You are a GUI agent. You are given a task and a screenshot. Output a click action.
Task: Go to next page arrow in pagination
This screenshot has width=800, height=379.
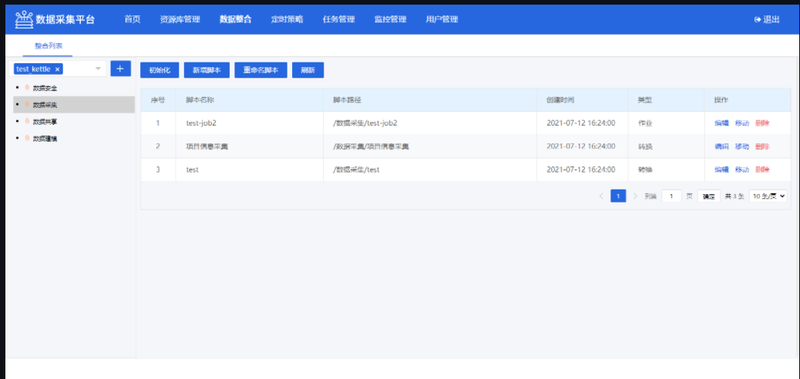click(x=635, y=196)
